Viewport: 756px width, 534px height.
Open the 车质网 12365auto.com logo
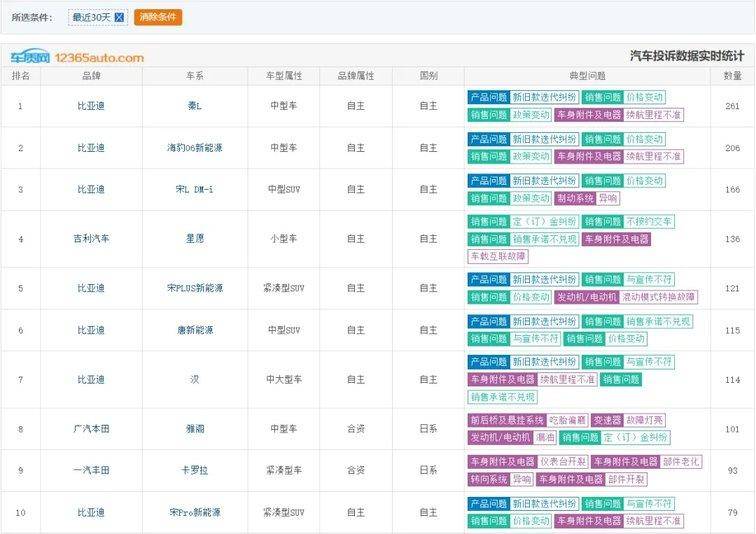77,57
